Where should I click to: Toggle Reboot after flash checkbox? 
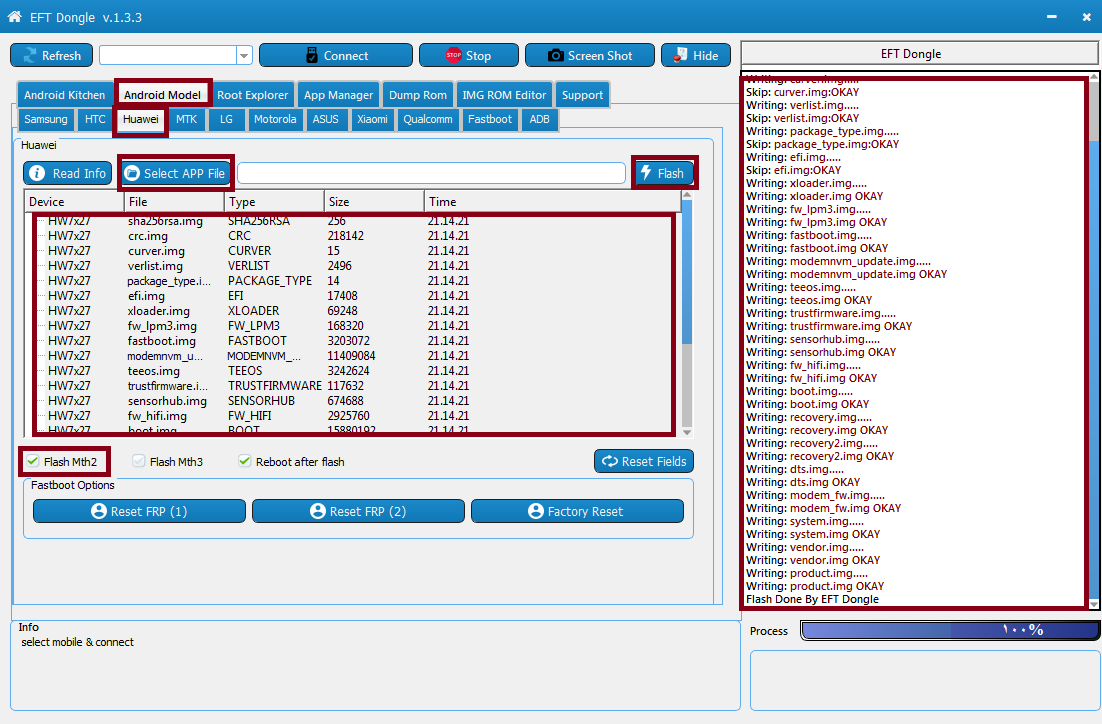pos(245,461)
